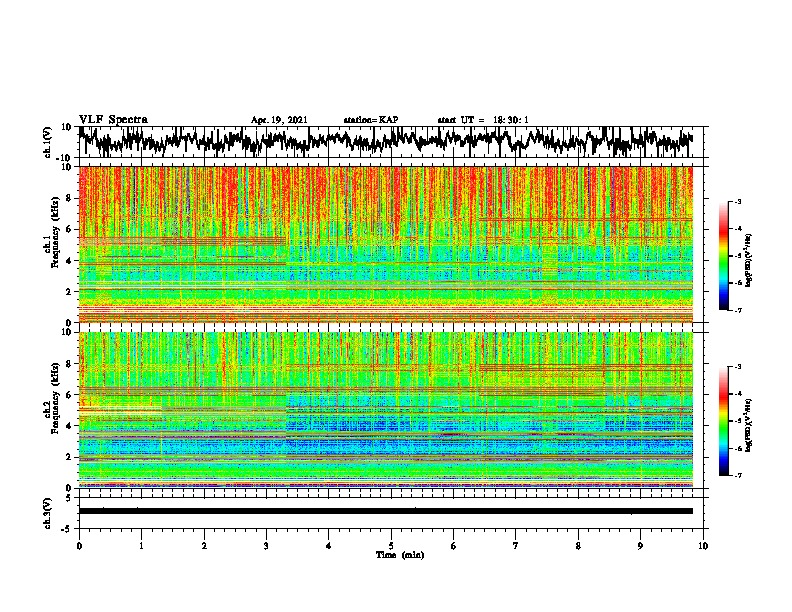Click time axis tick label "5"
Image resolution: width=792 pixels, height=612 pixels.
(391, 546)
